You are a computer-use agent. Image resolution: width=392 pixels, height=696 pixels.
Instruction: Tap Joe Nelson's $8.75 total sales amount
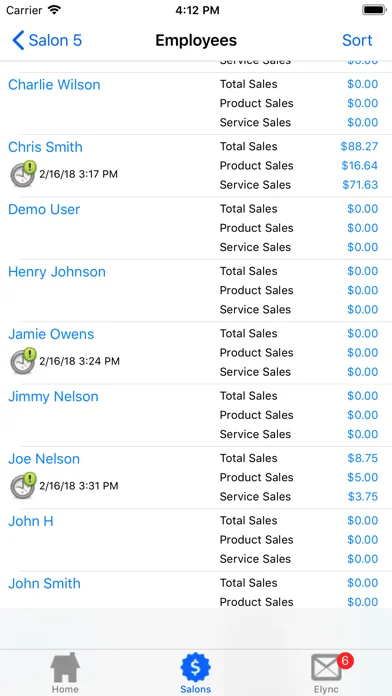[363, 458]
